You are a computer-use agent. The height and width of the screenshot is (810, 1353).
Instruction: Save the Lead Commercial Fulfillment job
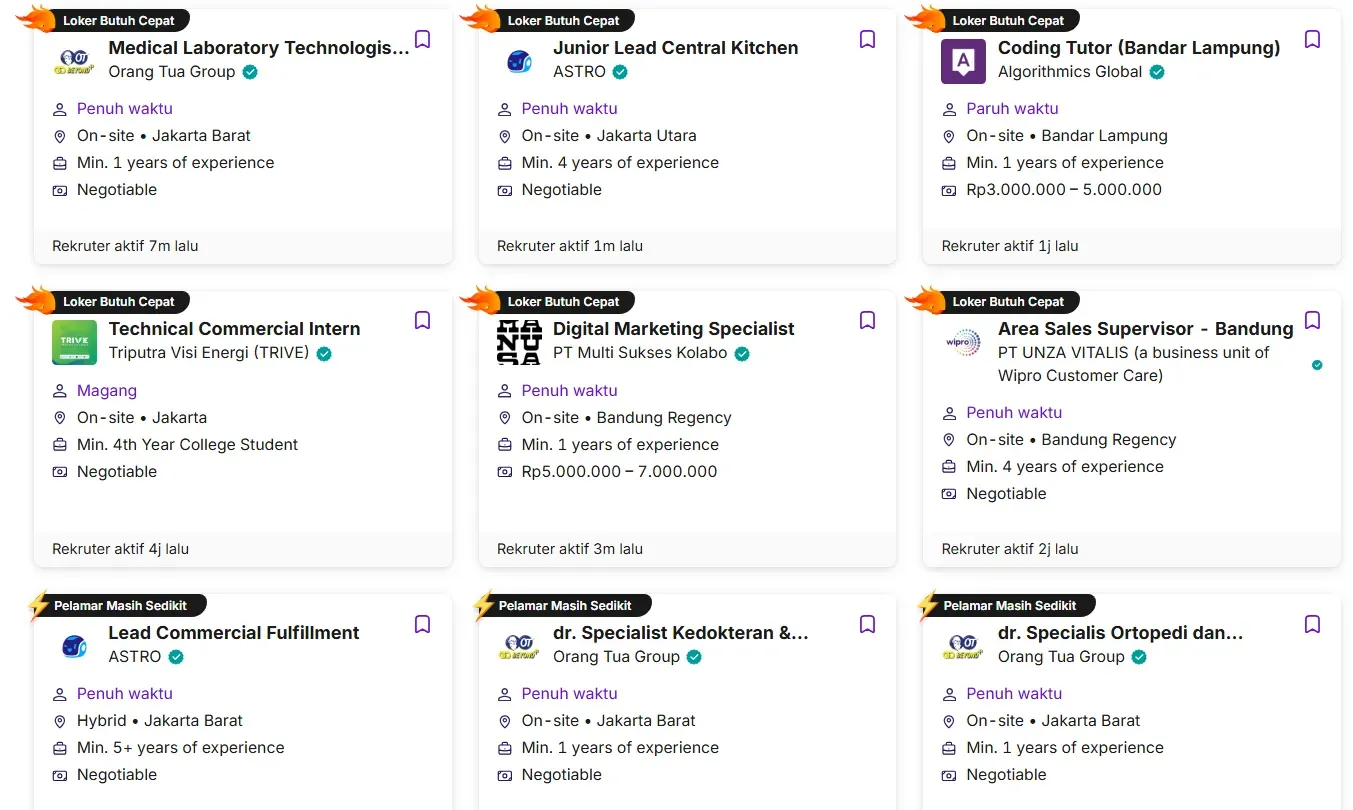click(x=423, y=625)
